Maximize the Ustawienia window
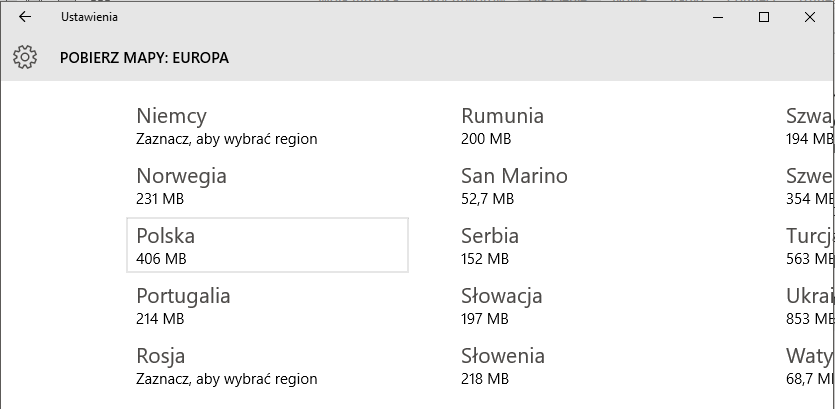 pos(764,17)
